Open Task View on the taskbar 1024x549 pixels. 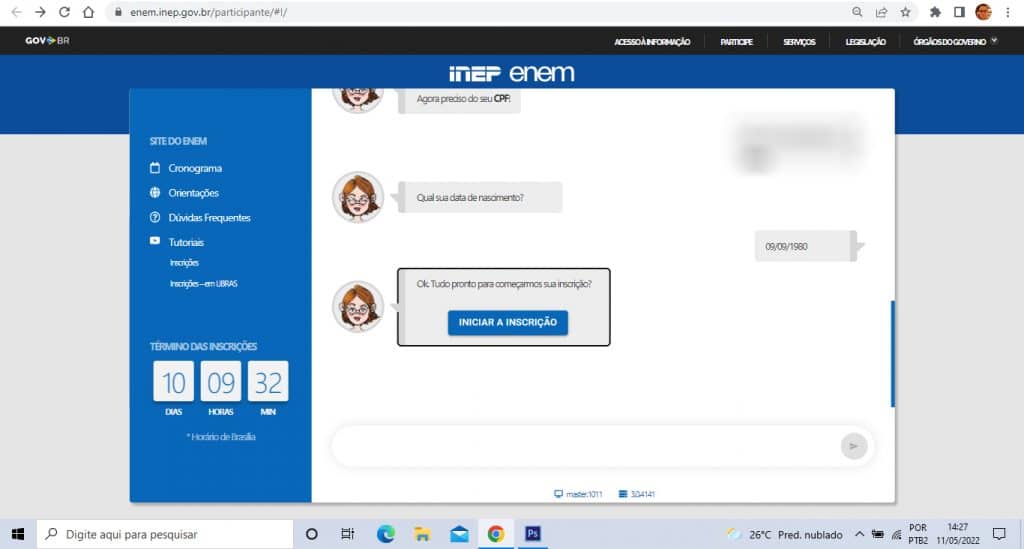point(347,534)
